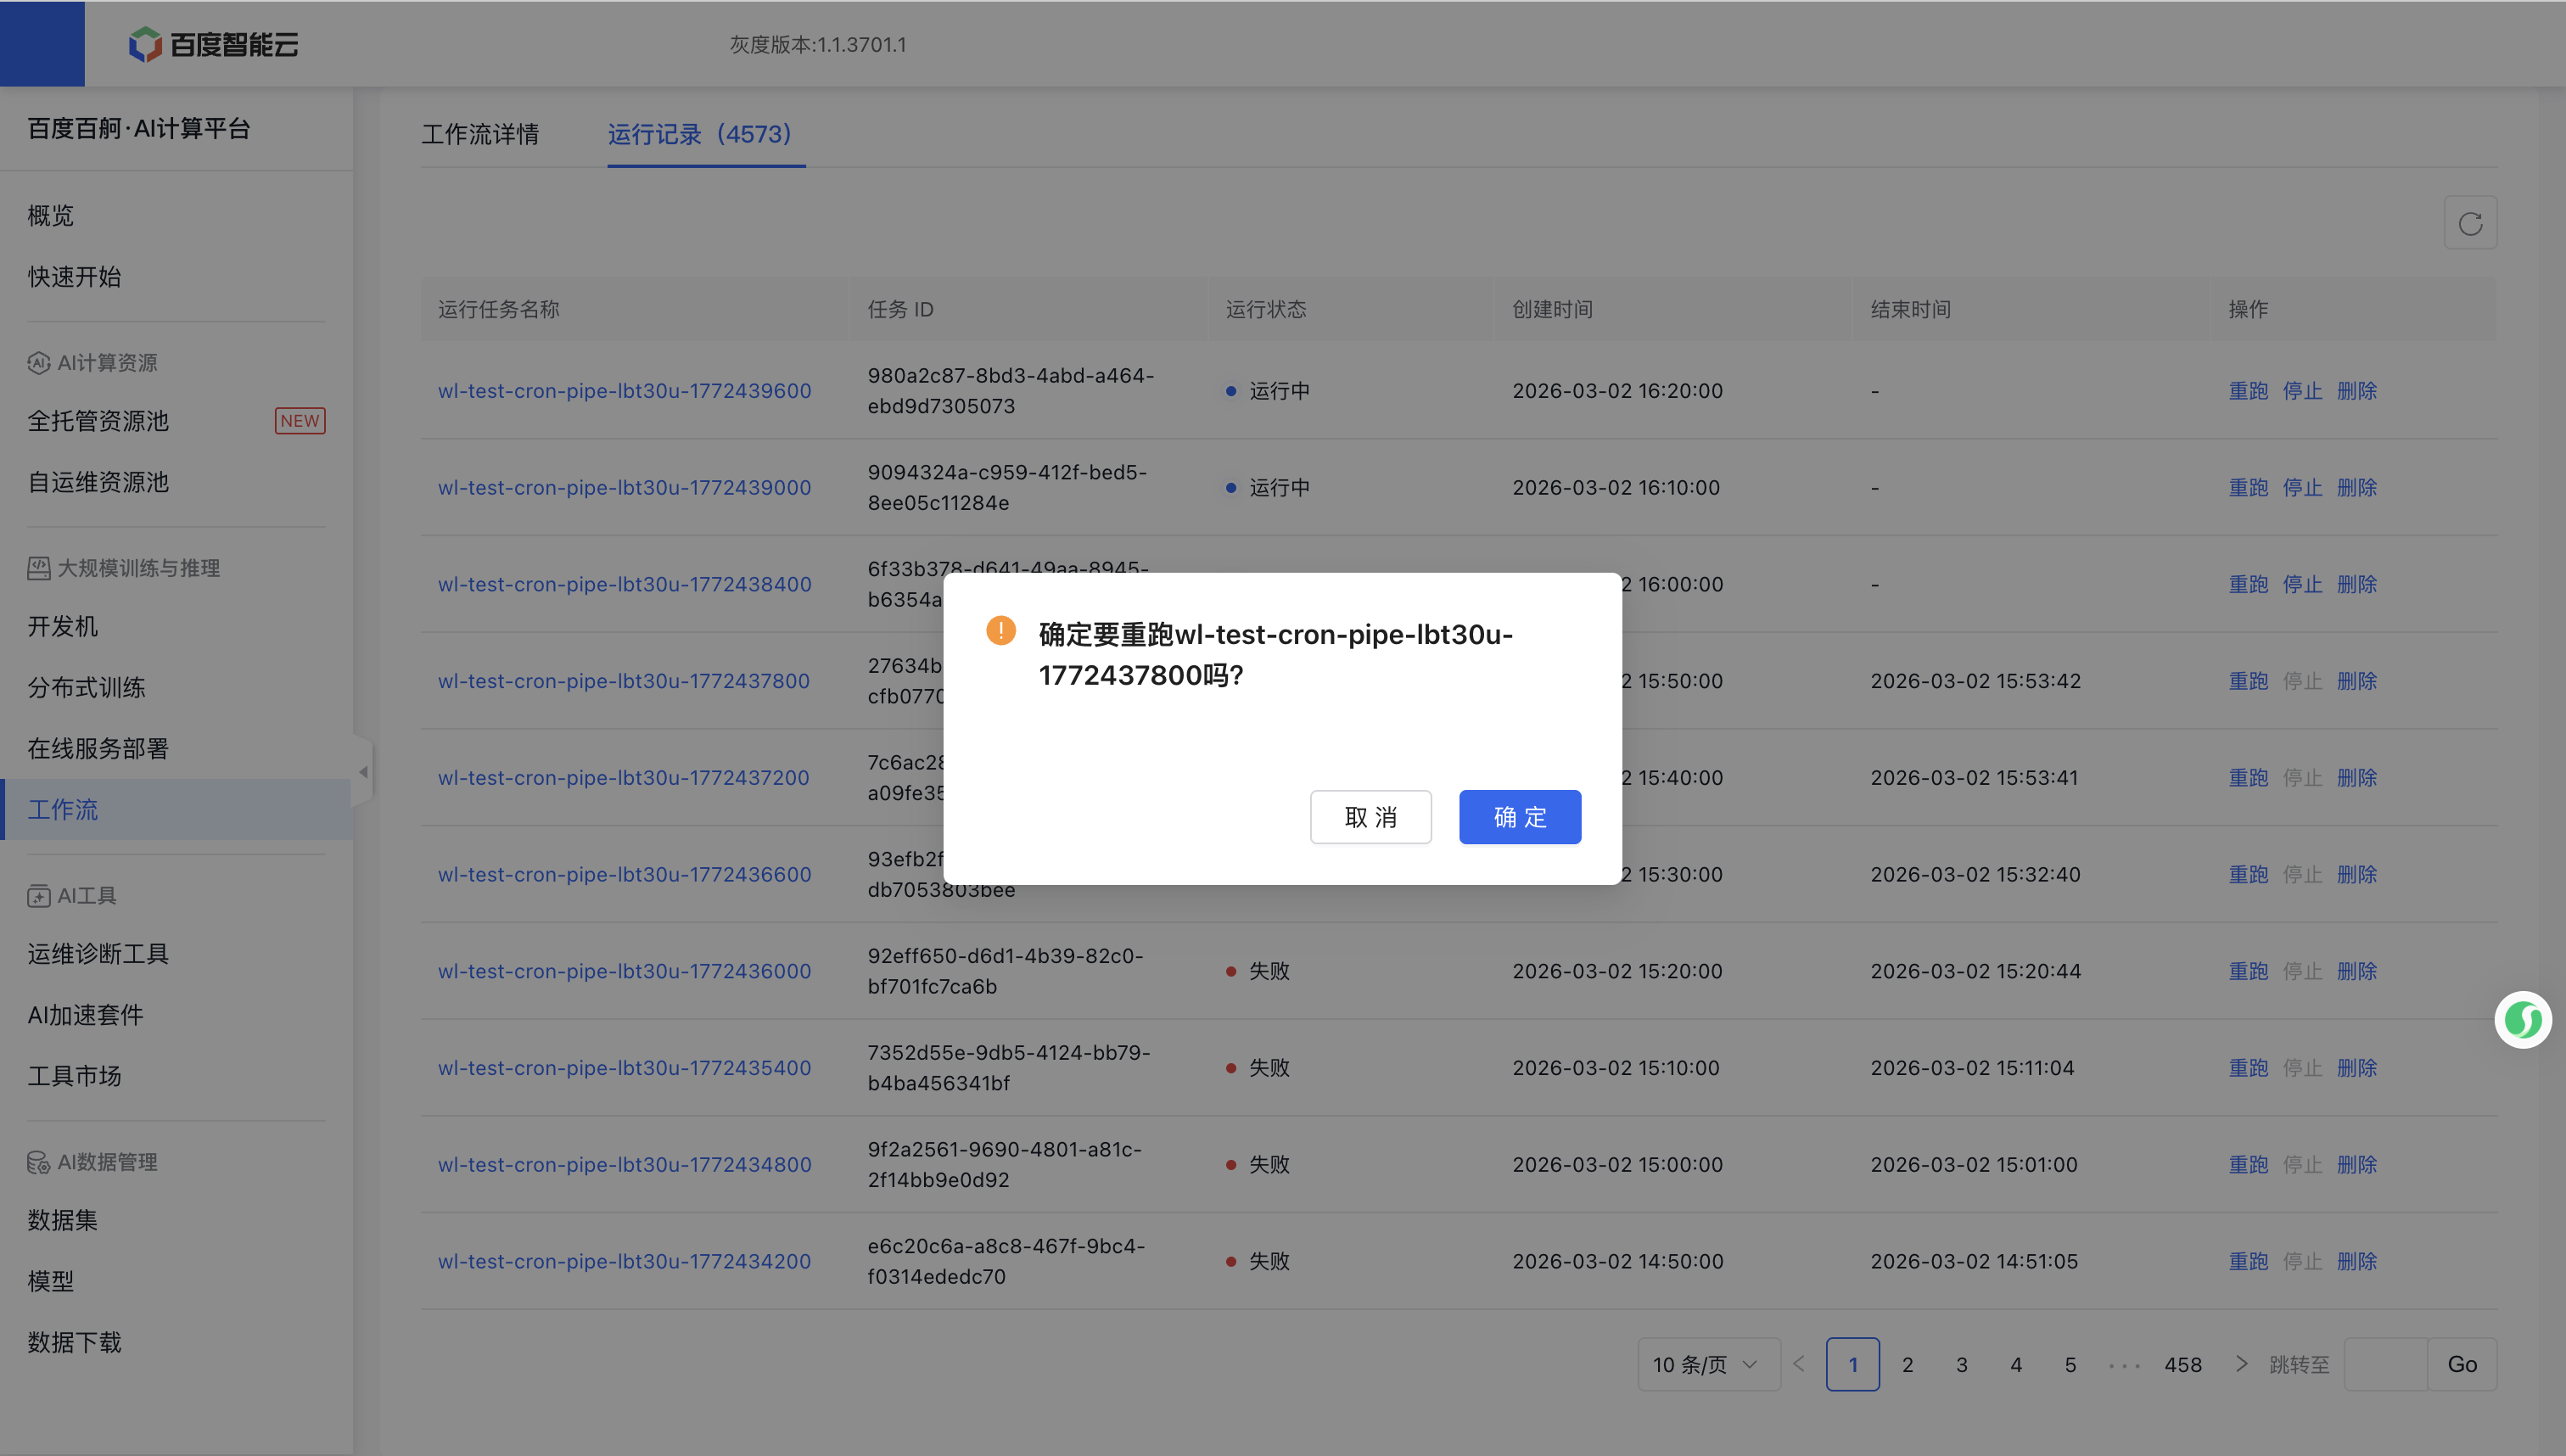This screenshot has height=1456, width=2566.
Task: Click the AI工具 section icon
Action: pyautogui.click(x=38, y=895)
